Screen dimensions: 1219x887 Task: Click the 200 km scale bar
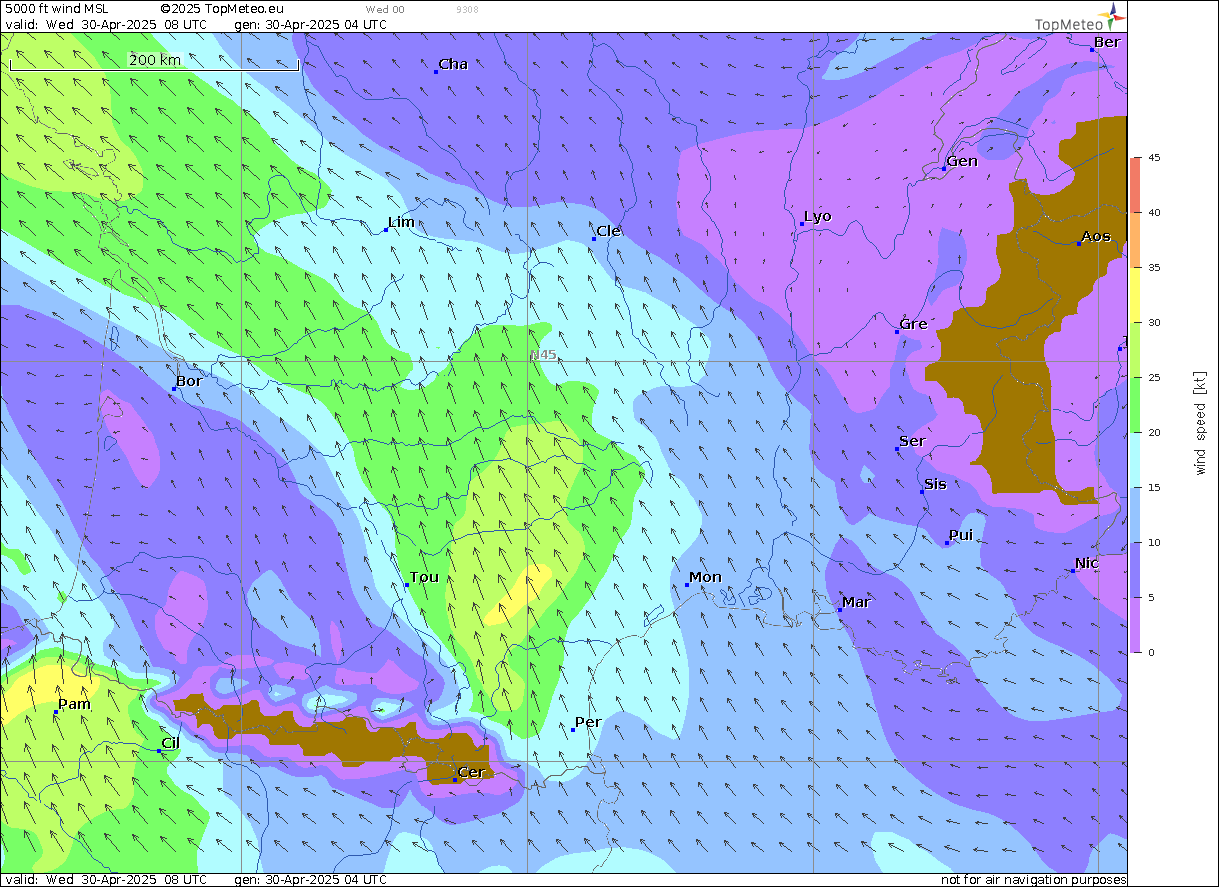[x=154, y=64]
